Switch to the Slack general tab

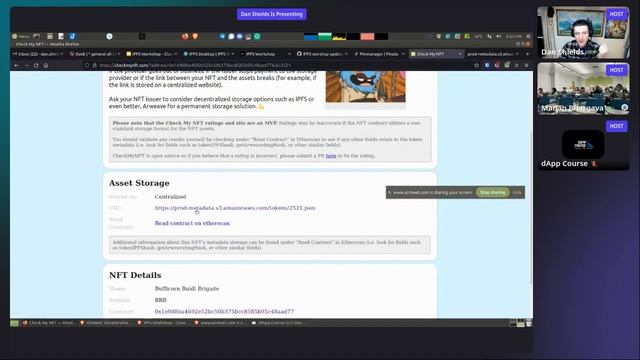coord(94,54)
